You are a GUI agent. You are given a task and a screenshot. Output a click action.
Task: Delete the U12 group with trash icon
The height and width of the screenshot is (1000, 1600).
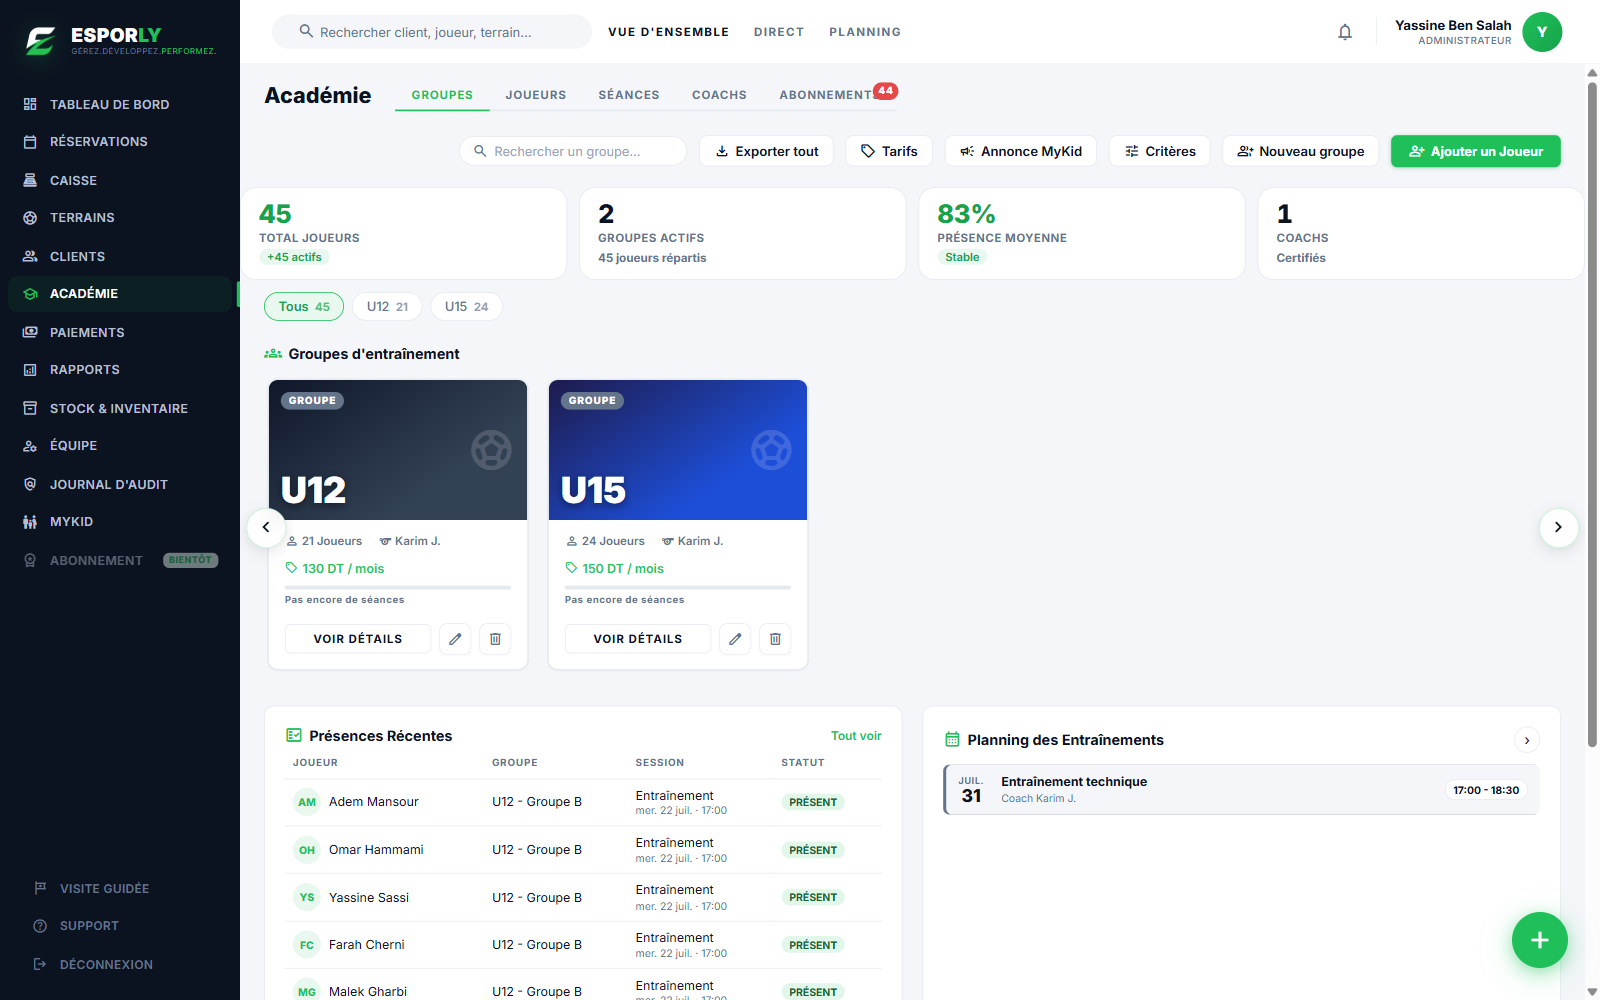tap(495, 639)
